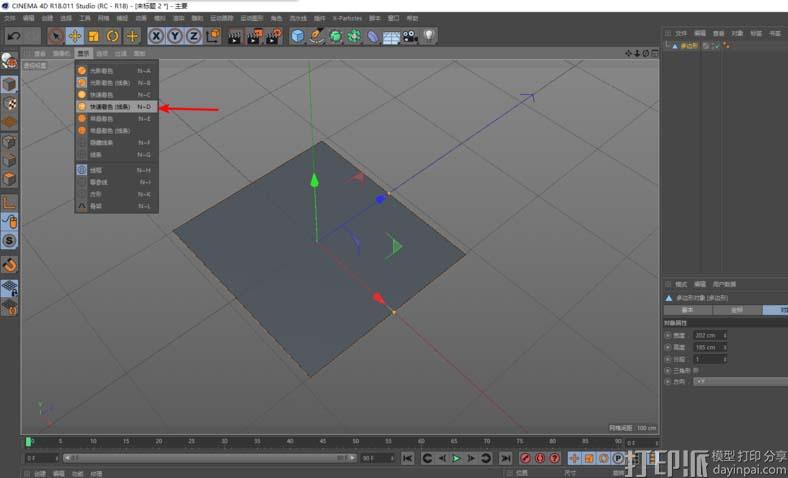Choose Quick Shading (Lines) N~D option
788x478 pixels.
coord(117,107)
